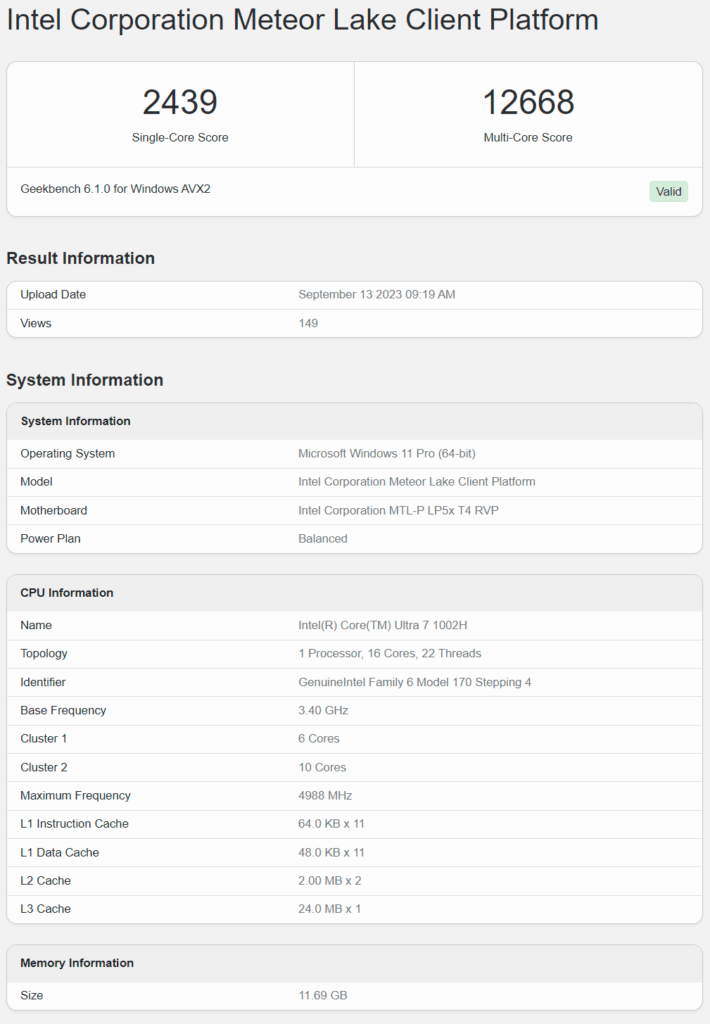Image resolution: width=710 pixels, height=1024 pixels.
Task: Select the 2.00 MB x 2 value
Action: click(x=330, y=881)
